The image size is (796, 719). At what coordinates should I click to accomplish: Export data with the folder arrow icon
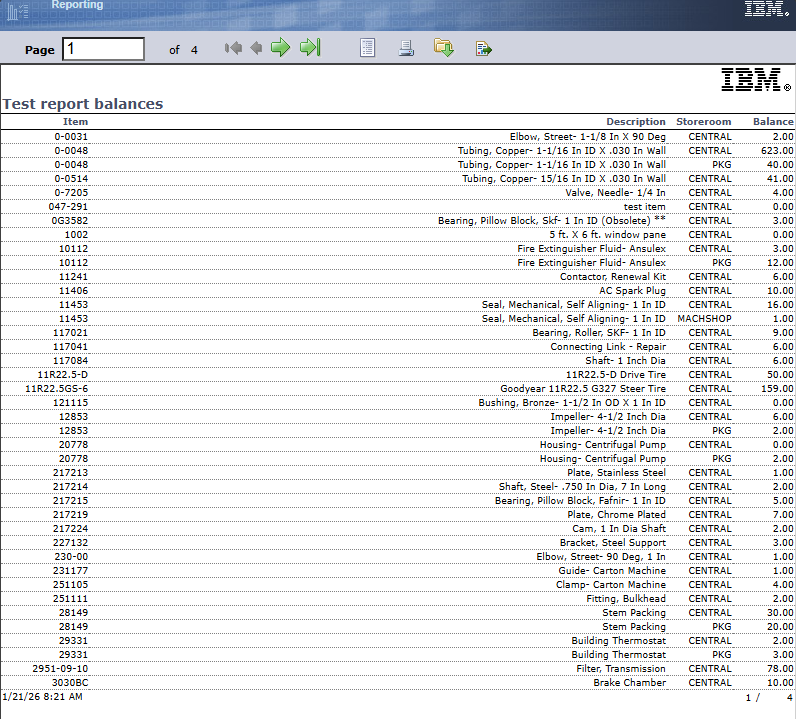444,48
